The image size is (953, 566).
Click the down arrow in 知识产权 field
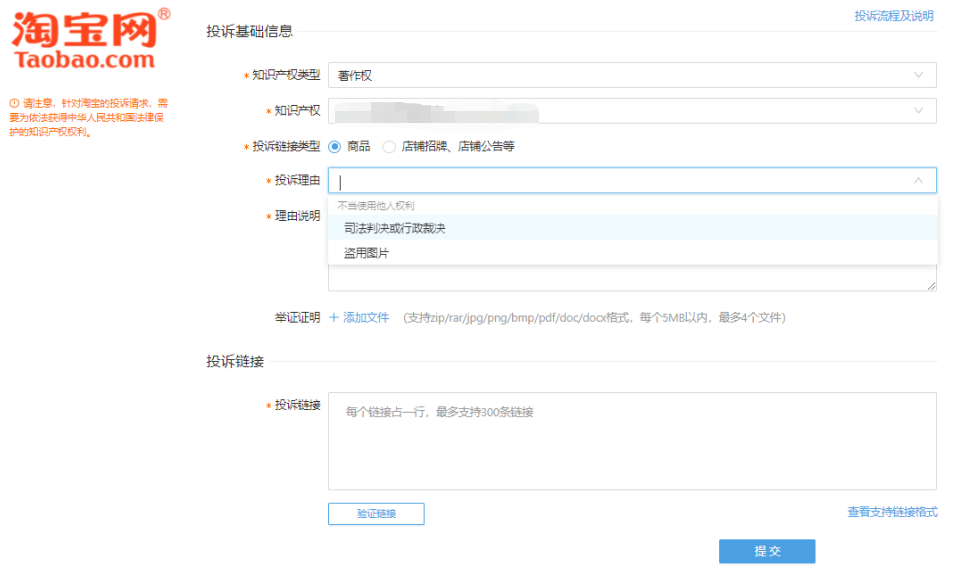(x=918, y=111)
